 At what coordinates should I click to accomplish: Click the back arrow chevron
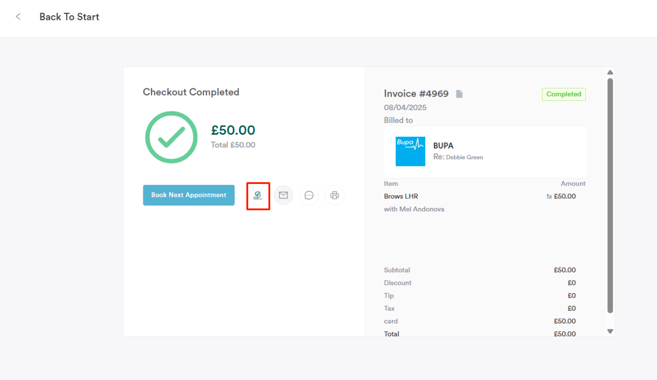pos(18,17)
